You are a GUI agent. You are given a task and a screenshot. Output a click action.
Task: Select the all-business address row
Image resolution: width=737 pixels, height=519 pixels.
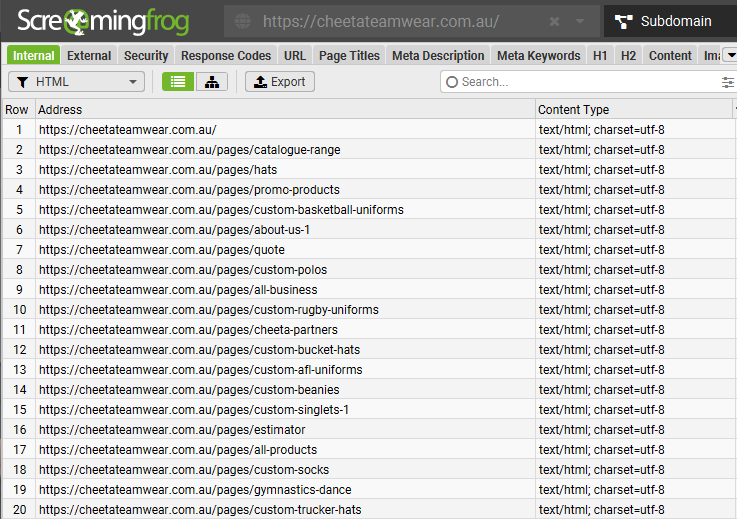coord(285,290)
